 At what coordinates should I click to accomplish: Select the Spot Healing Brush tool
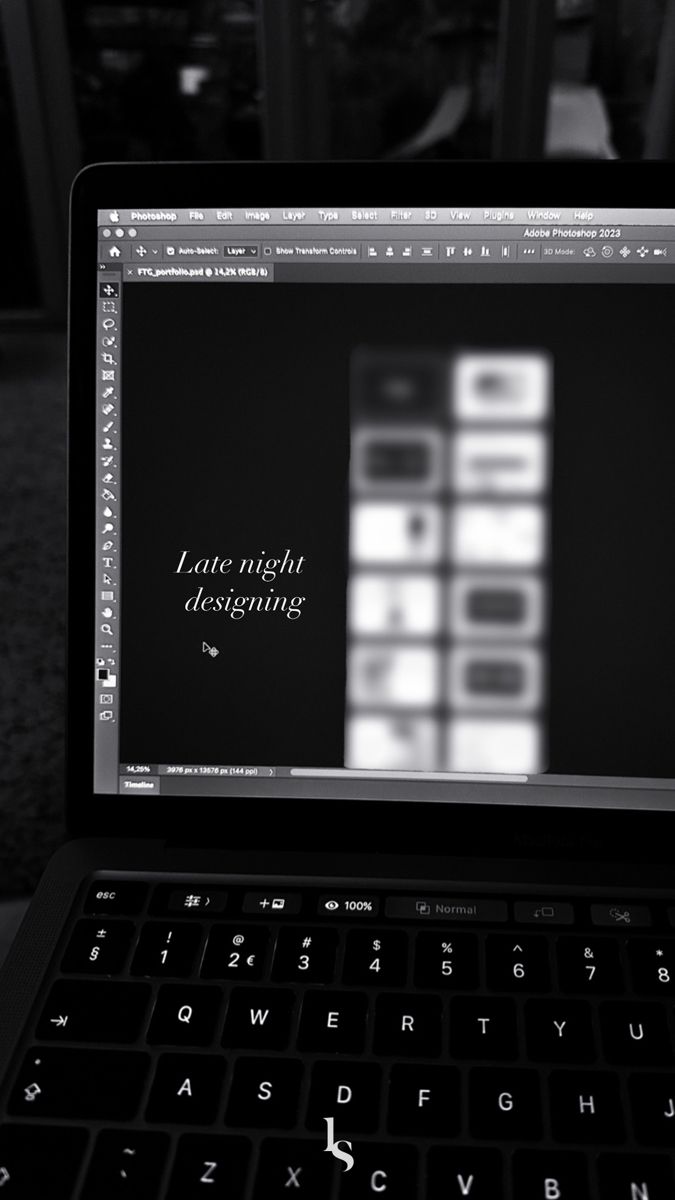109,410
